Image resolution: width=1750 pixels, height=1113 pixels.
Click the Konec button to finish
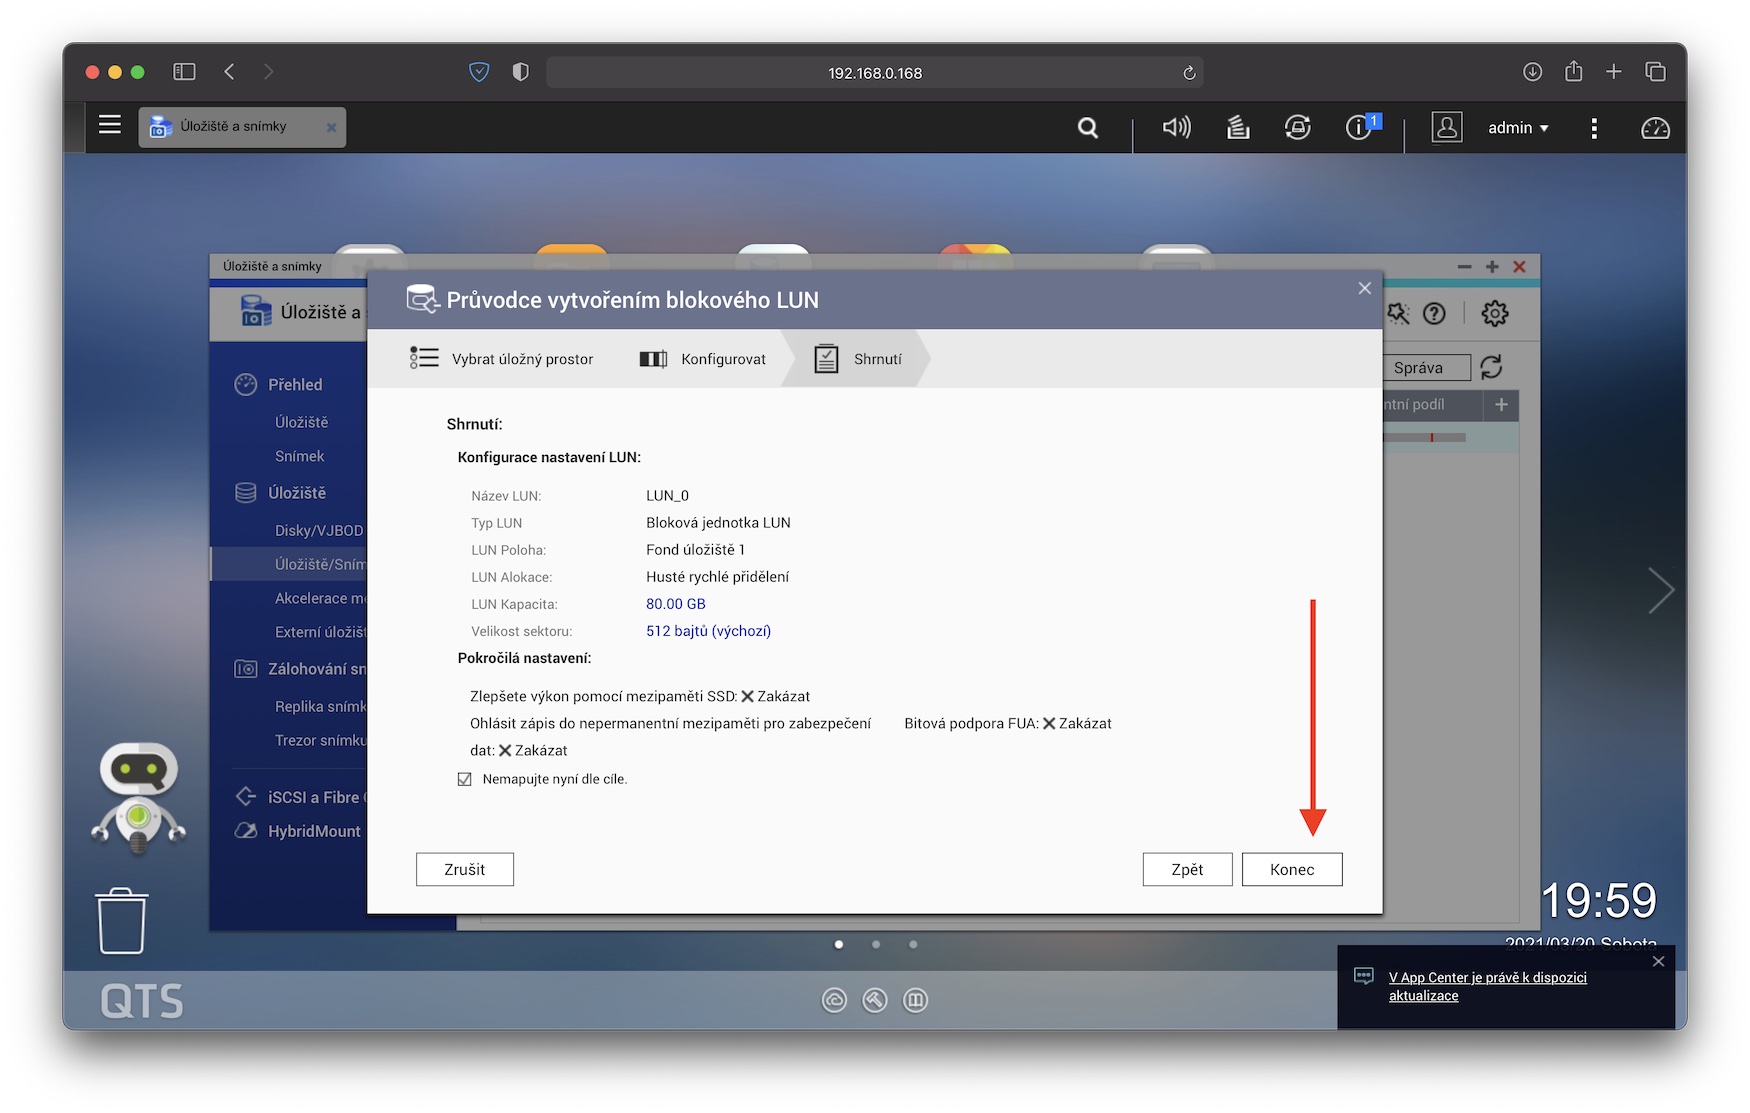(x=1292, y=869)
